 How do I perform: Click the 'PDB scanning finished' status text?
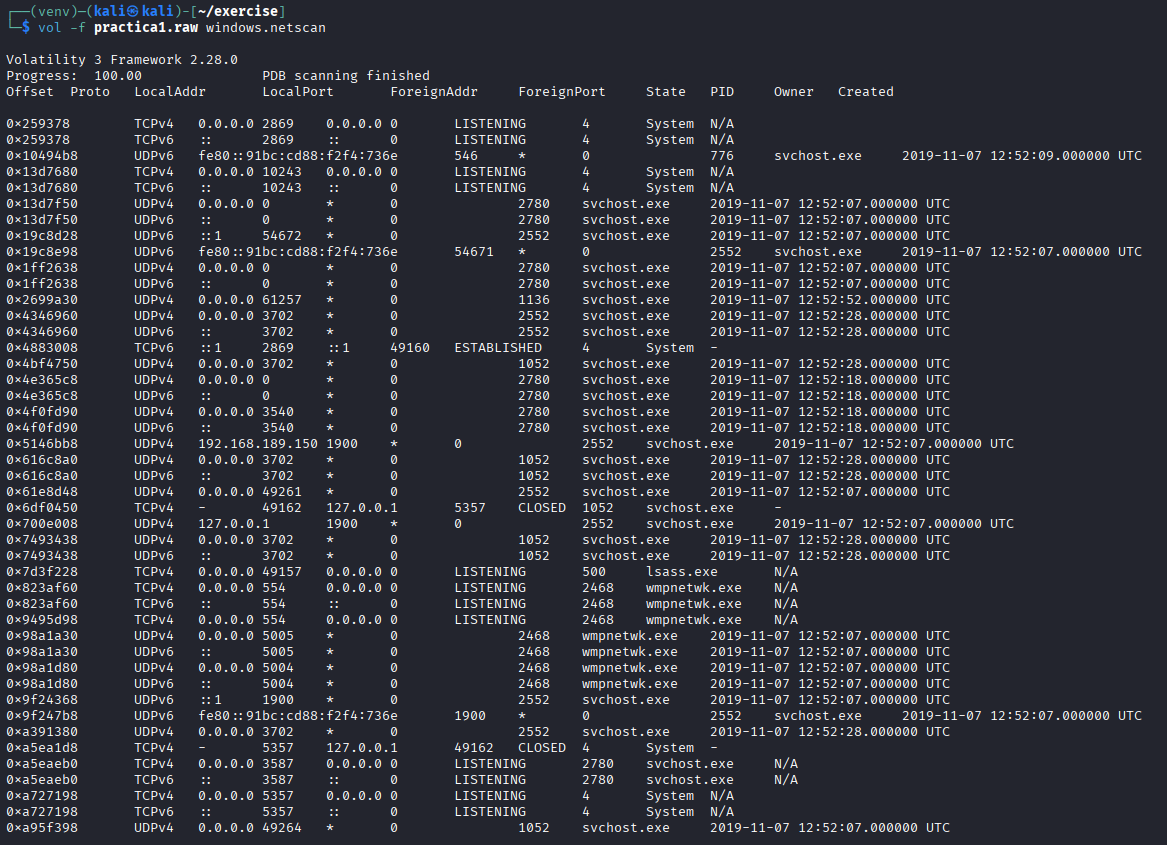(x=346, y=76)
